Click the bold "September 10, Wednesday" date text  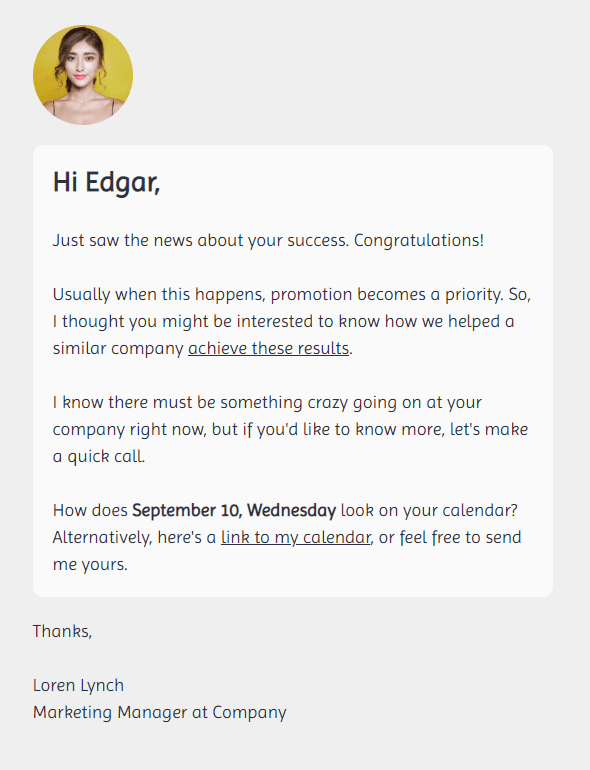(234, 510)
